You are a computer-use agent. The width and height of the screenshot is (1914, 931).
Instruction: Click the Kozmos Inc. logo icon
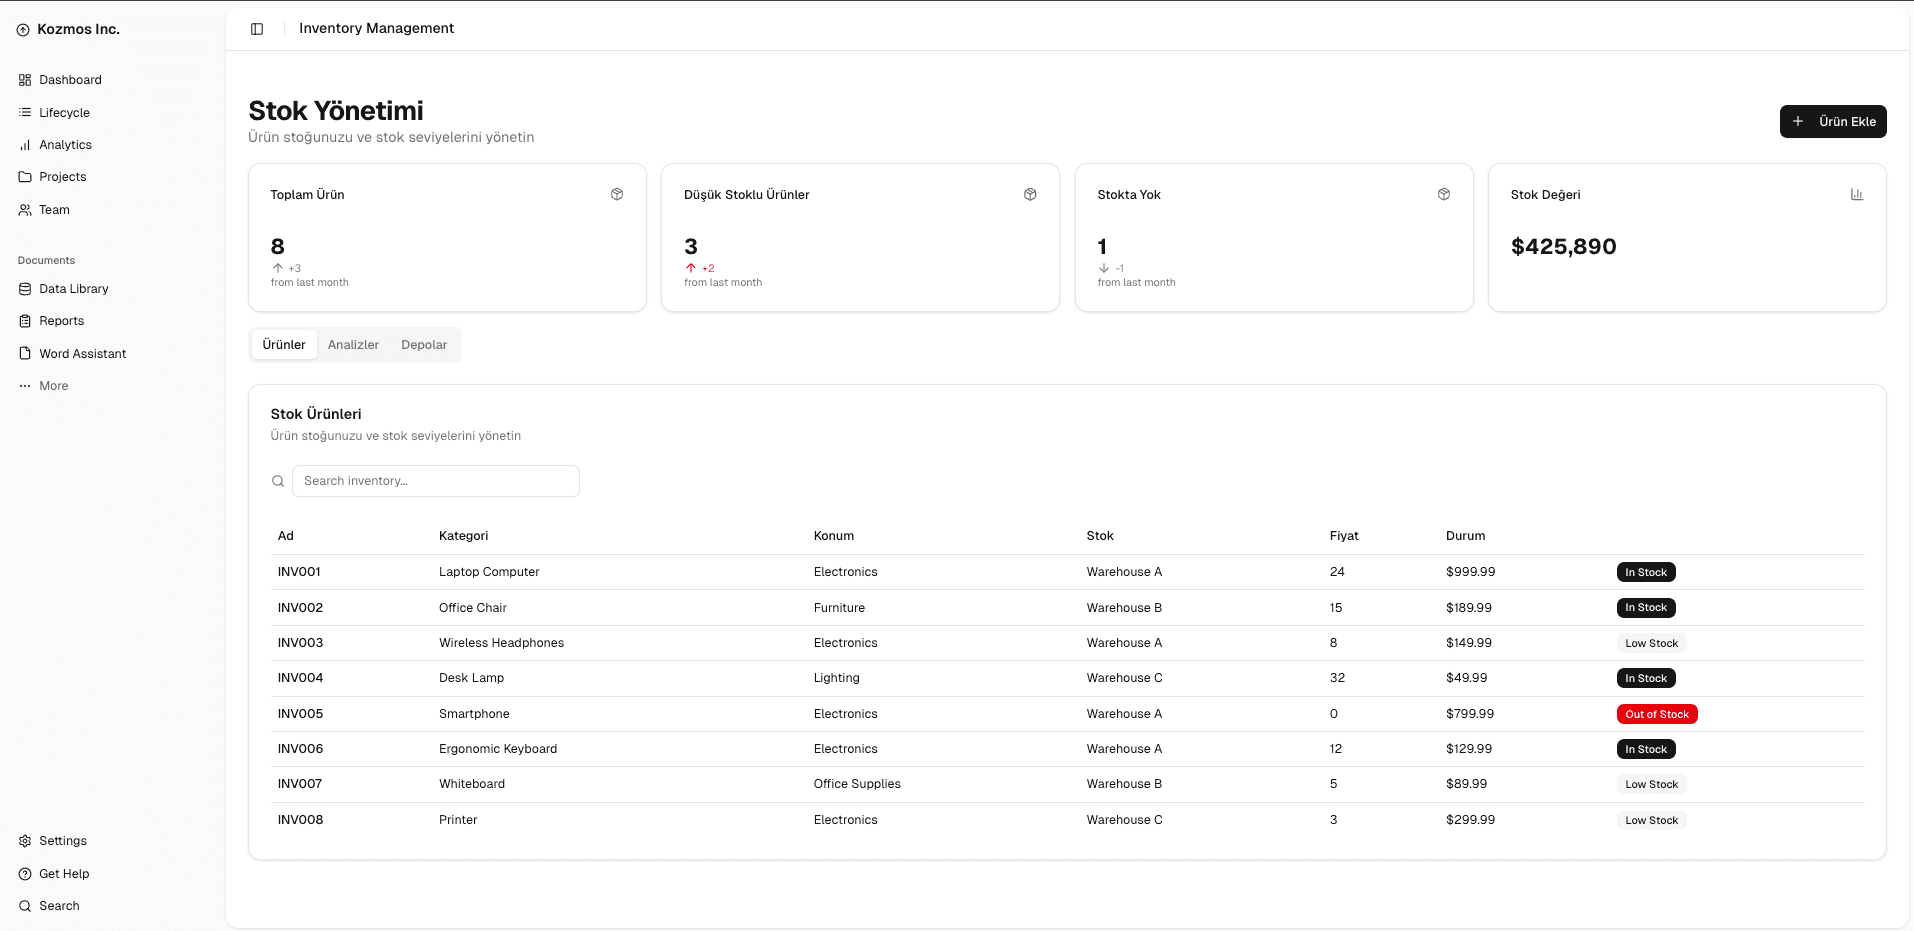[x=23, y=30]
